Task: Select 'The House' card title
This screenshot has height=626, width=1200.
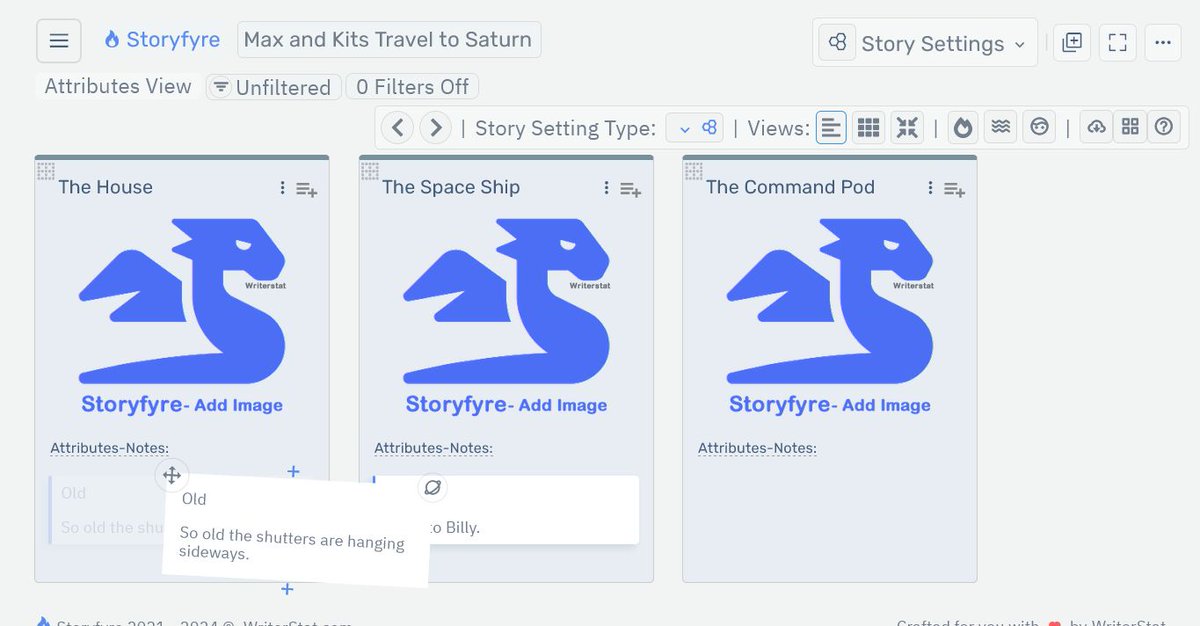Action: pos(105,187)
